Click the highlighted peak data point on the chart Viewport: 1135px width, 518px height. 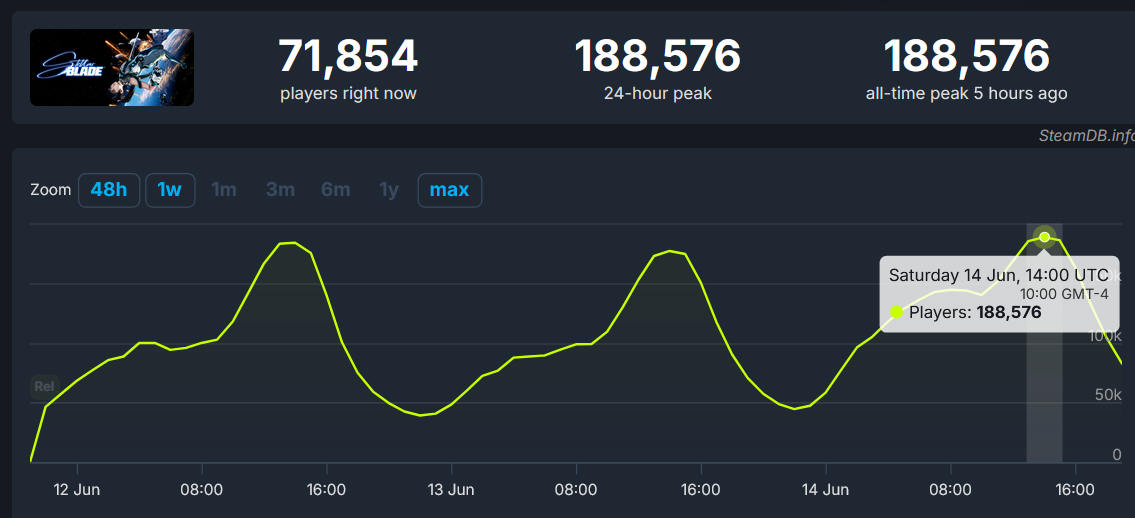coord(1044,237)
